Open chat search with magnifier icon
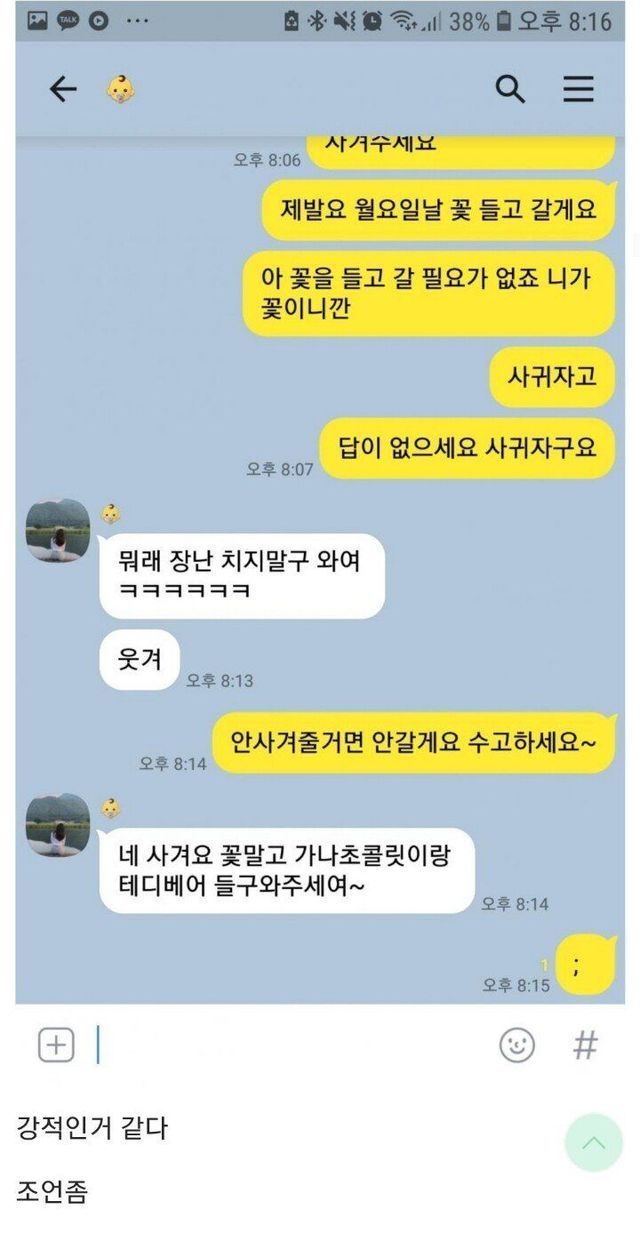The height and width of the screenshot is (1251, 640). (x=510, y=89)
